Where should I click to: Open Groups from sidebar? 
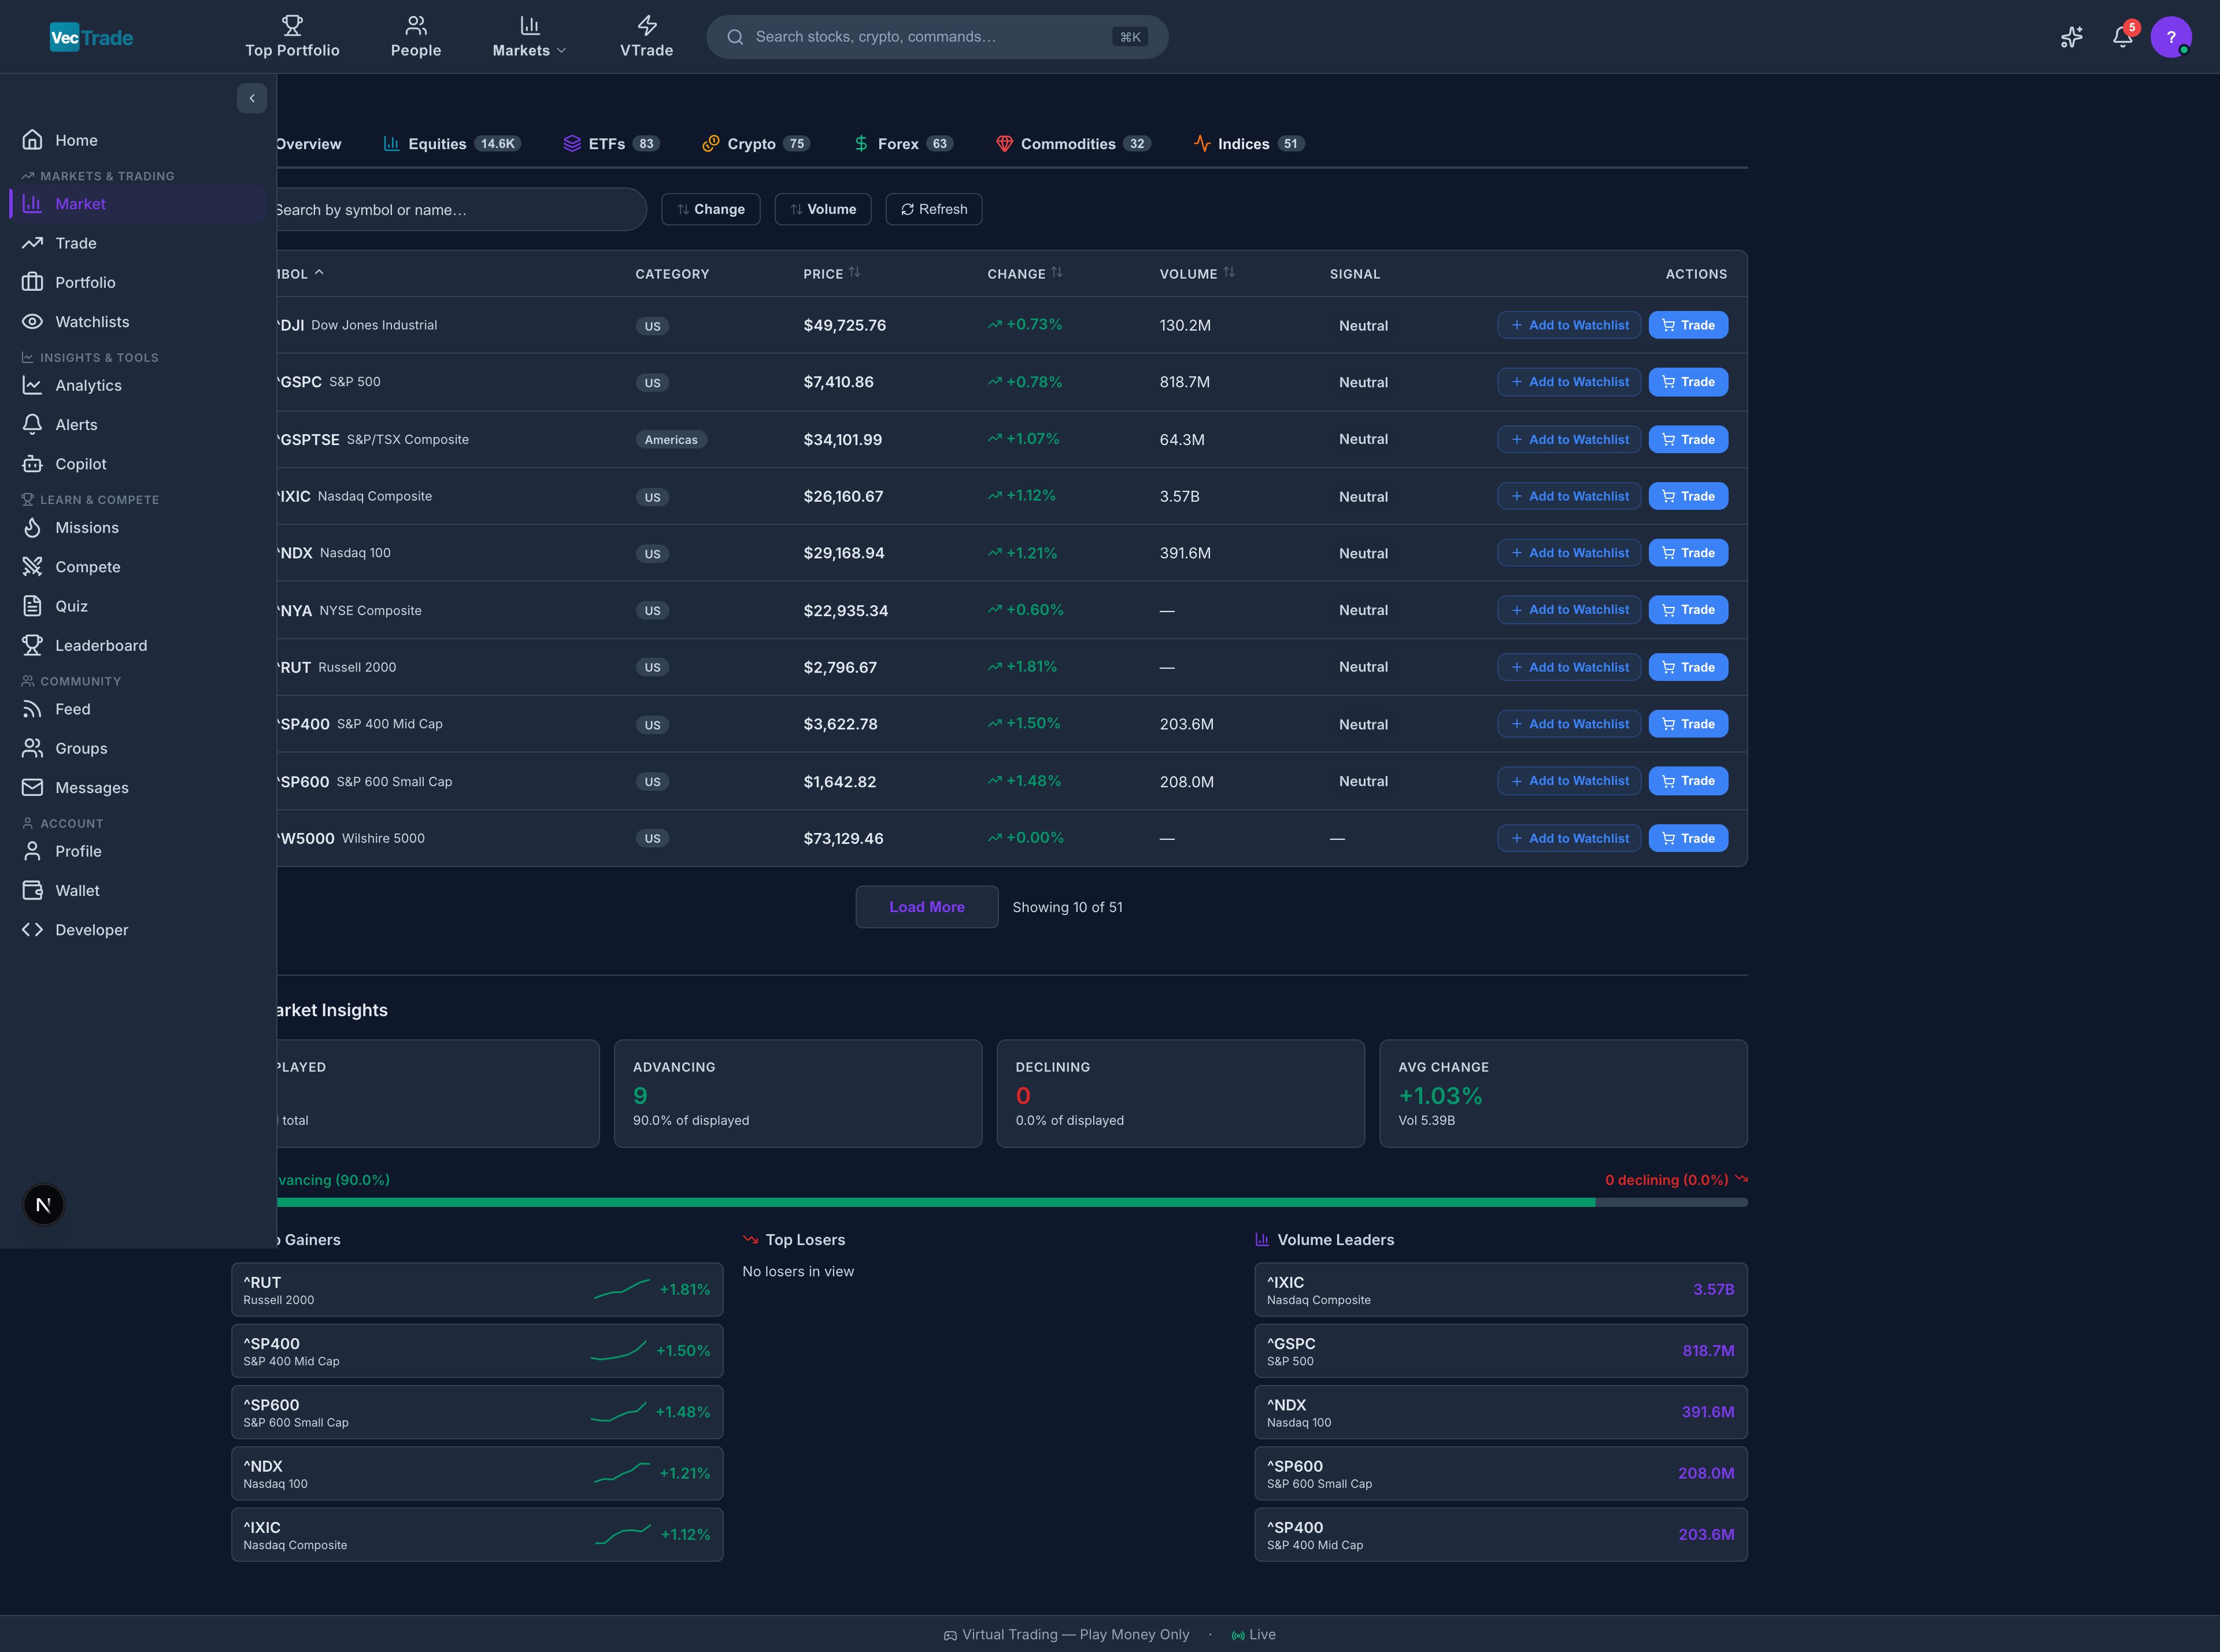pyautogui.click(x=138, y=748)
